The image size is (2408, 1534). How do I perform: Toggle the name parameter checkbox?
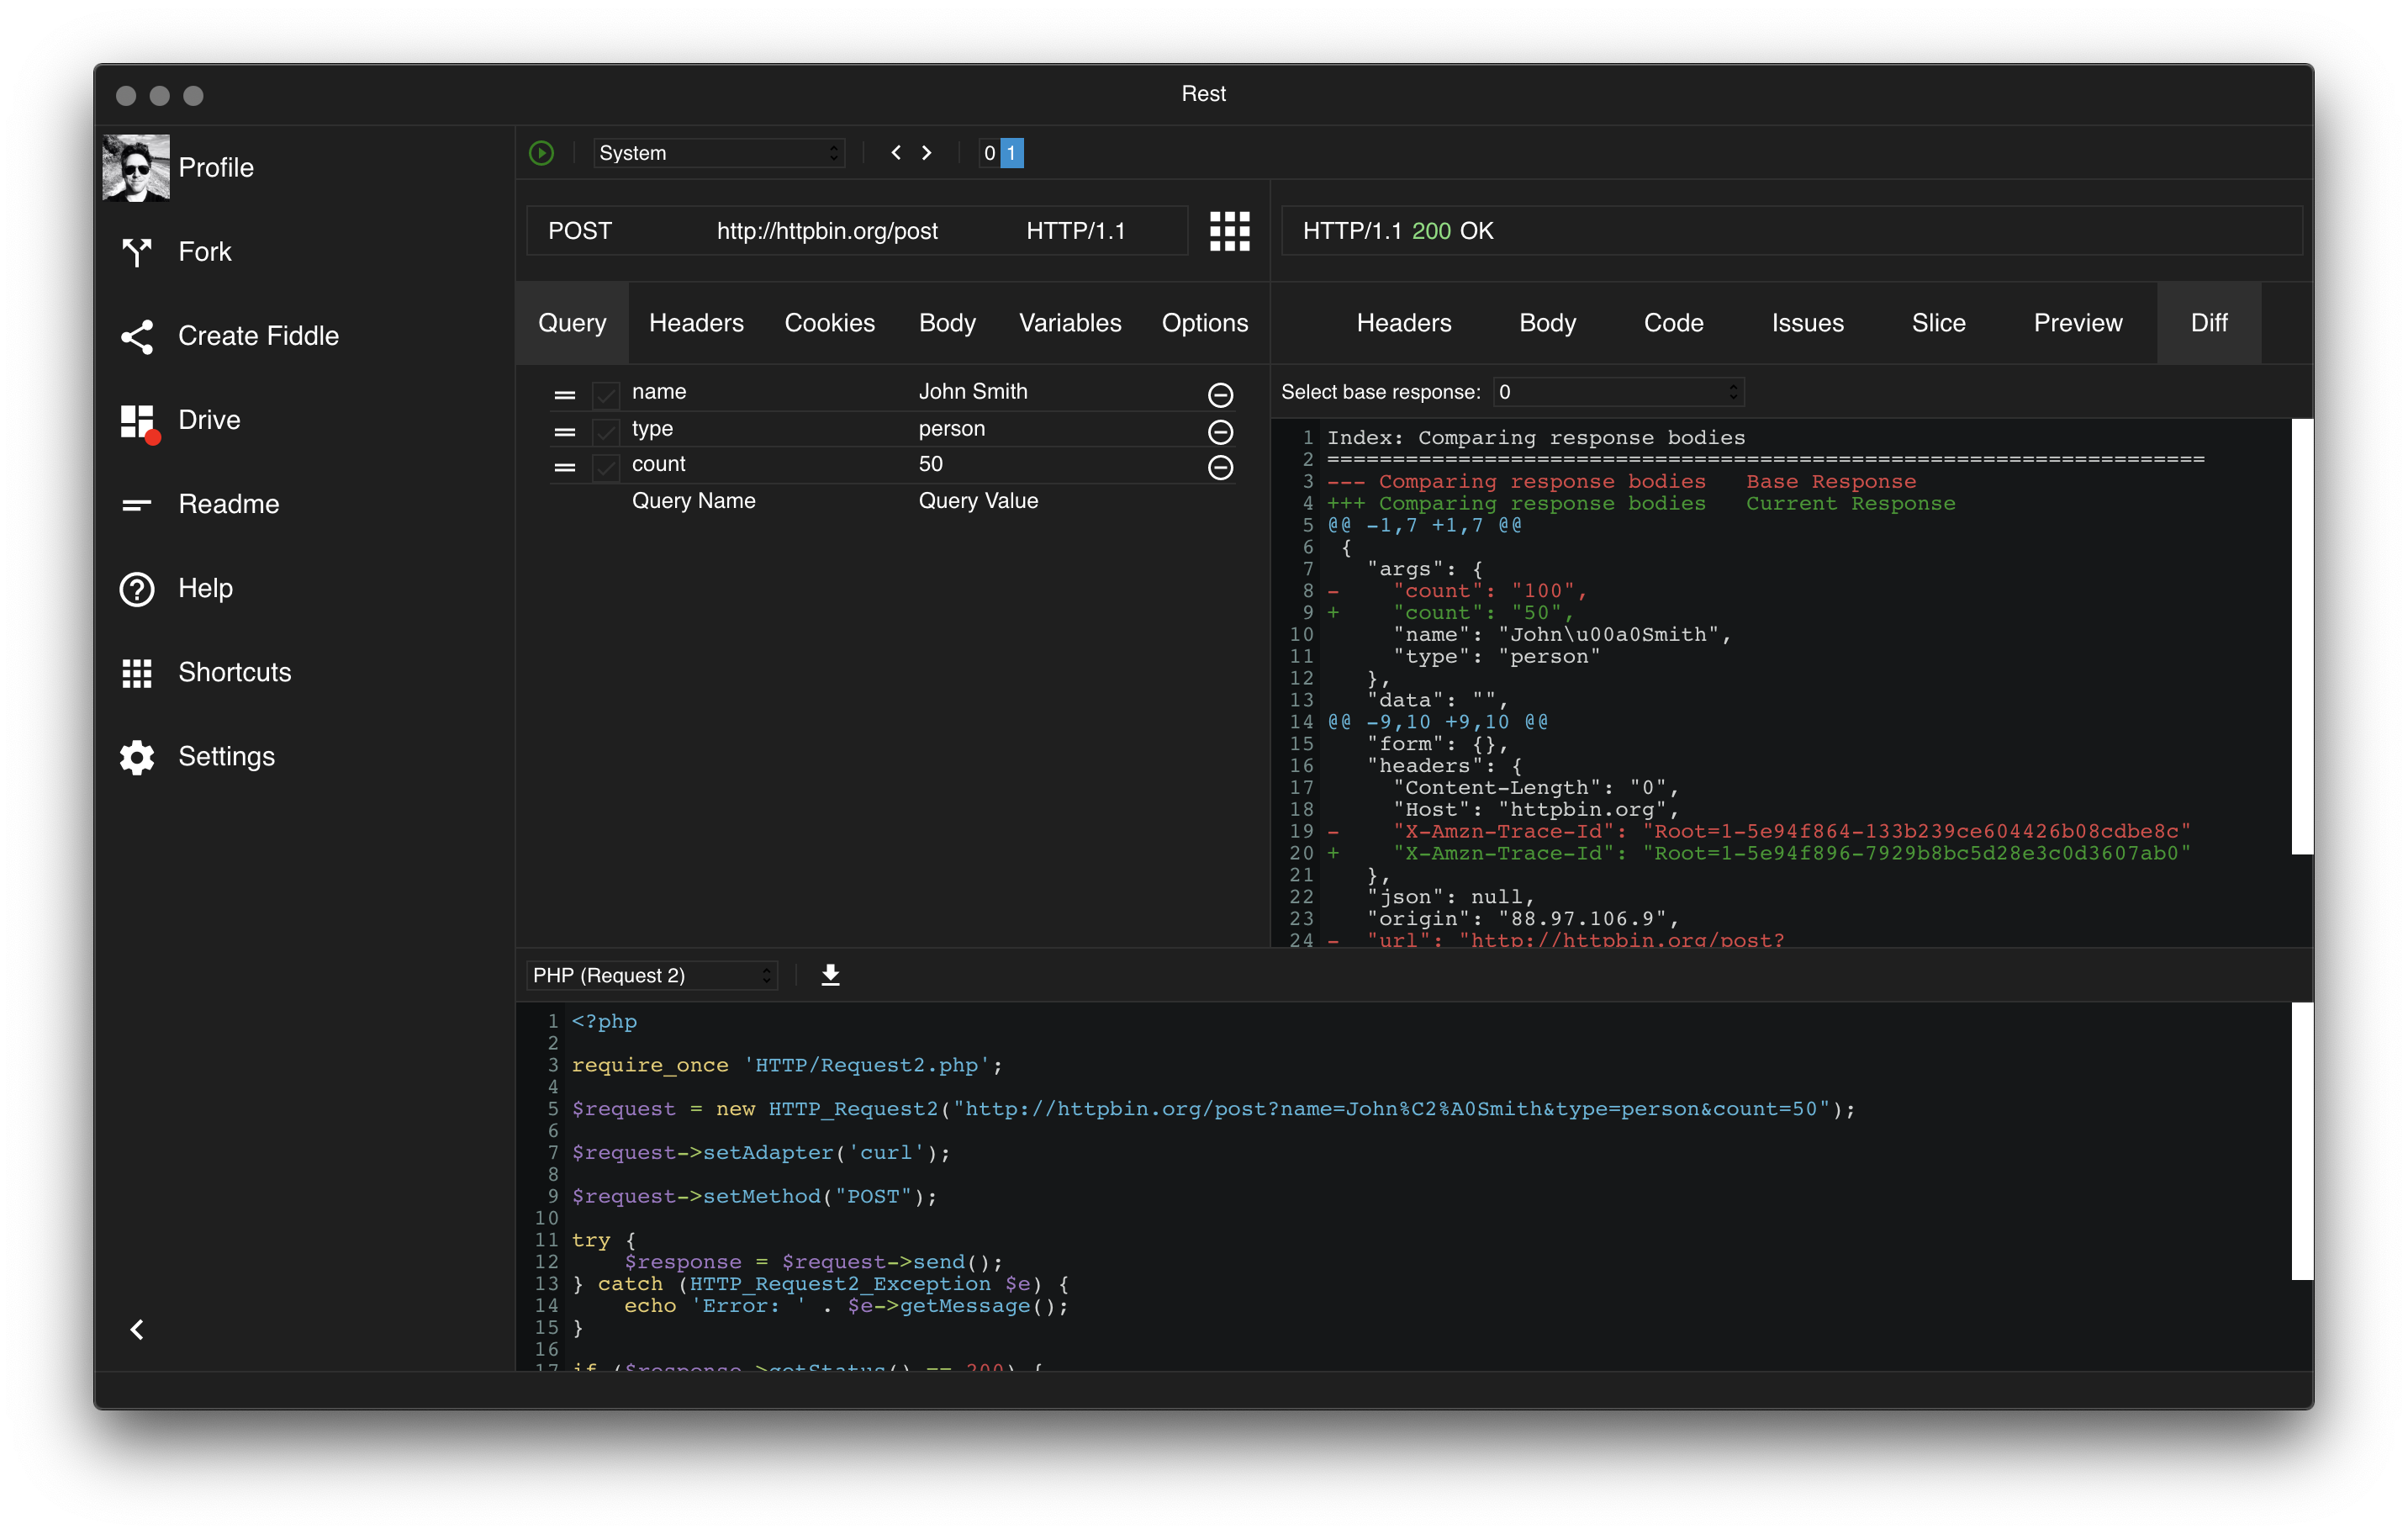coord(606,395)
